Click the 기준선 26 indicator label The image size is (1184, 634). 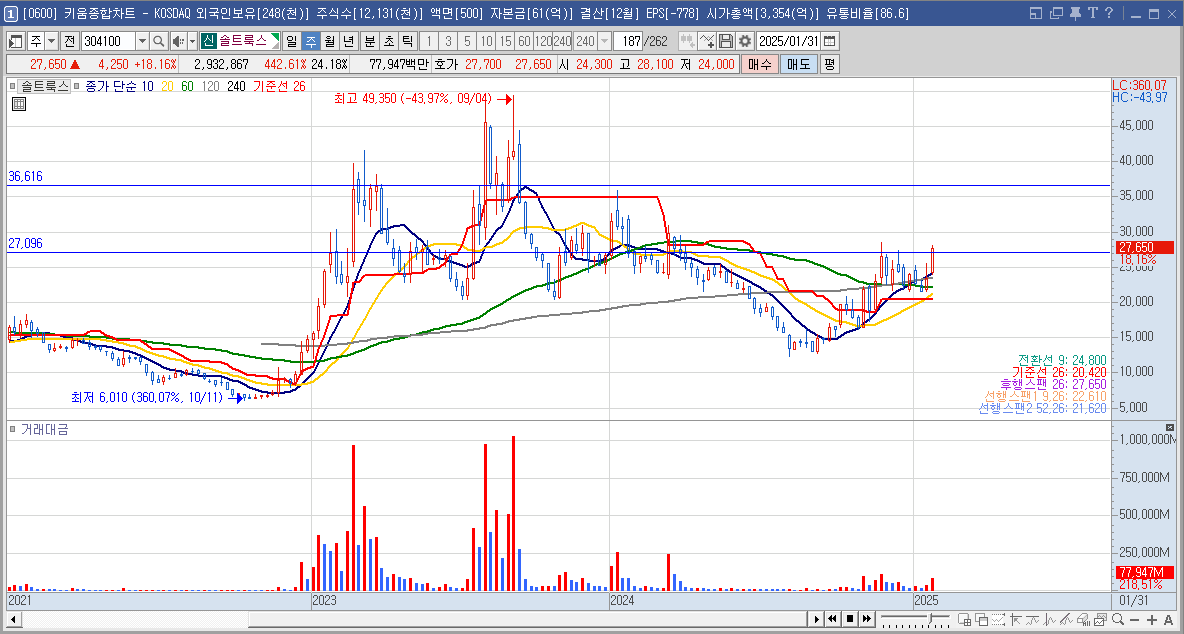(x=279, y=86)
